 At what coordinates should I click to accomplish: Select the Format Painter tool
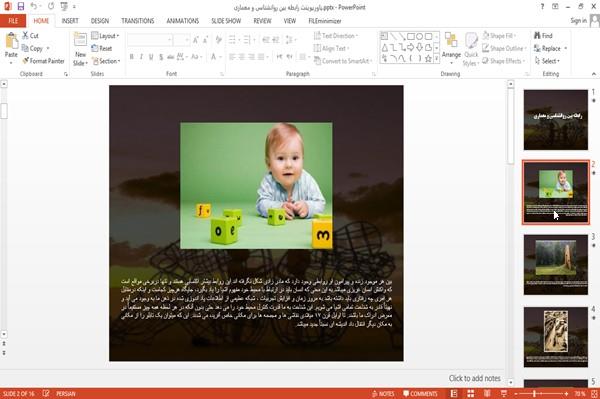point(43,61)
